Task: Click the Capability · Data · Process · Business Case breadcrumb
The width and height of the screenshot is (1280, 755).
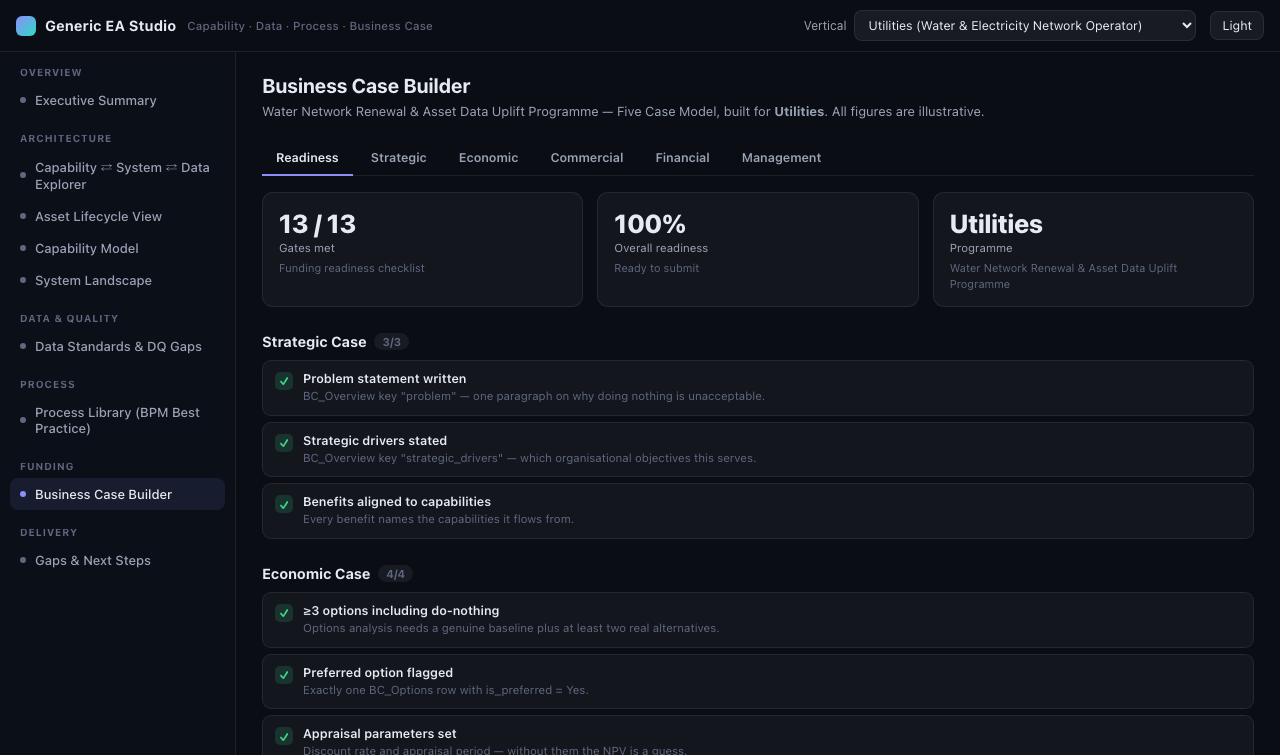Action: (x=310, y=26)
